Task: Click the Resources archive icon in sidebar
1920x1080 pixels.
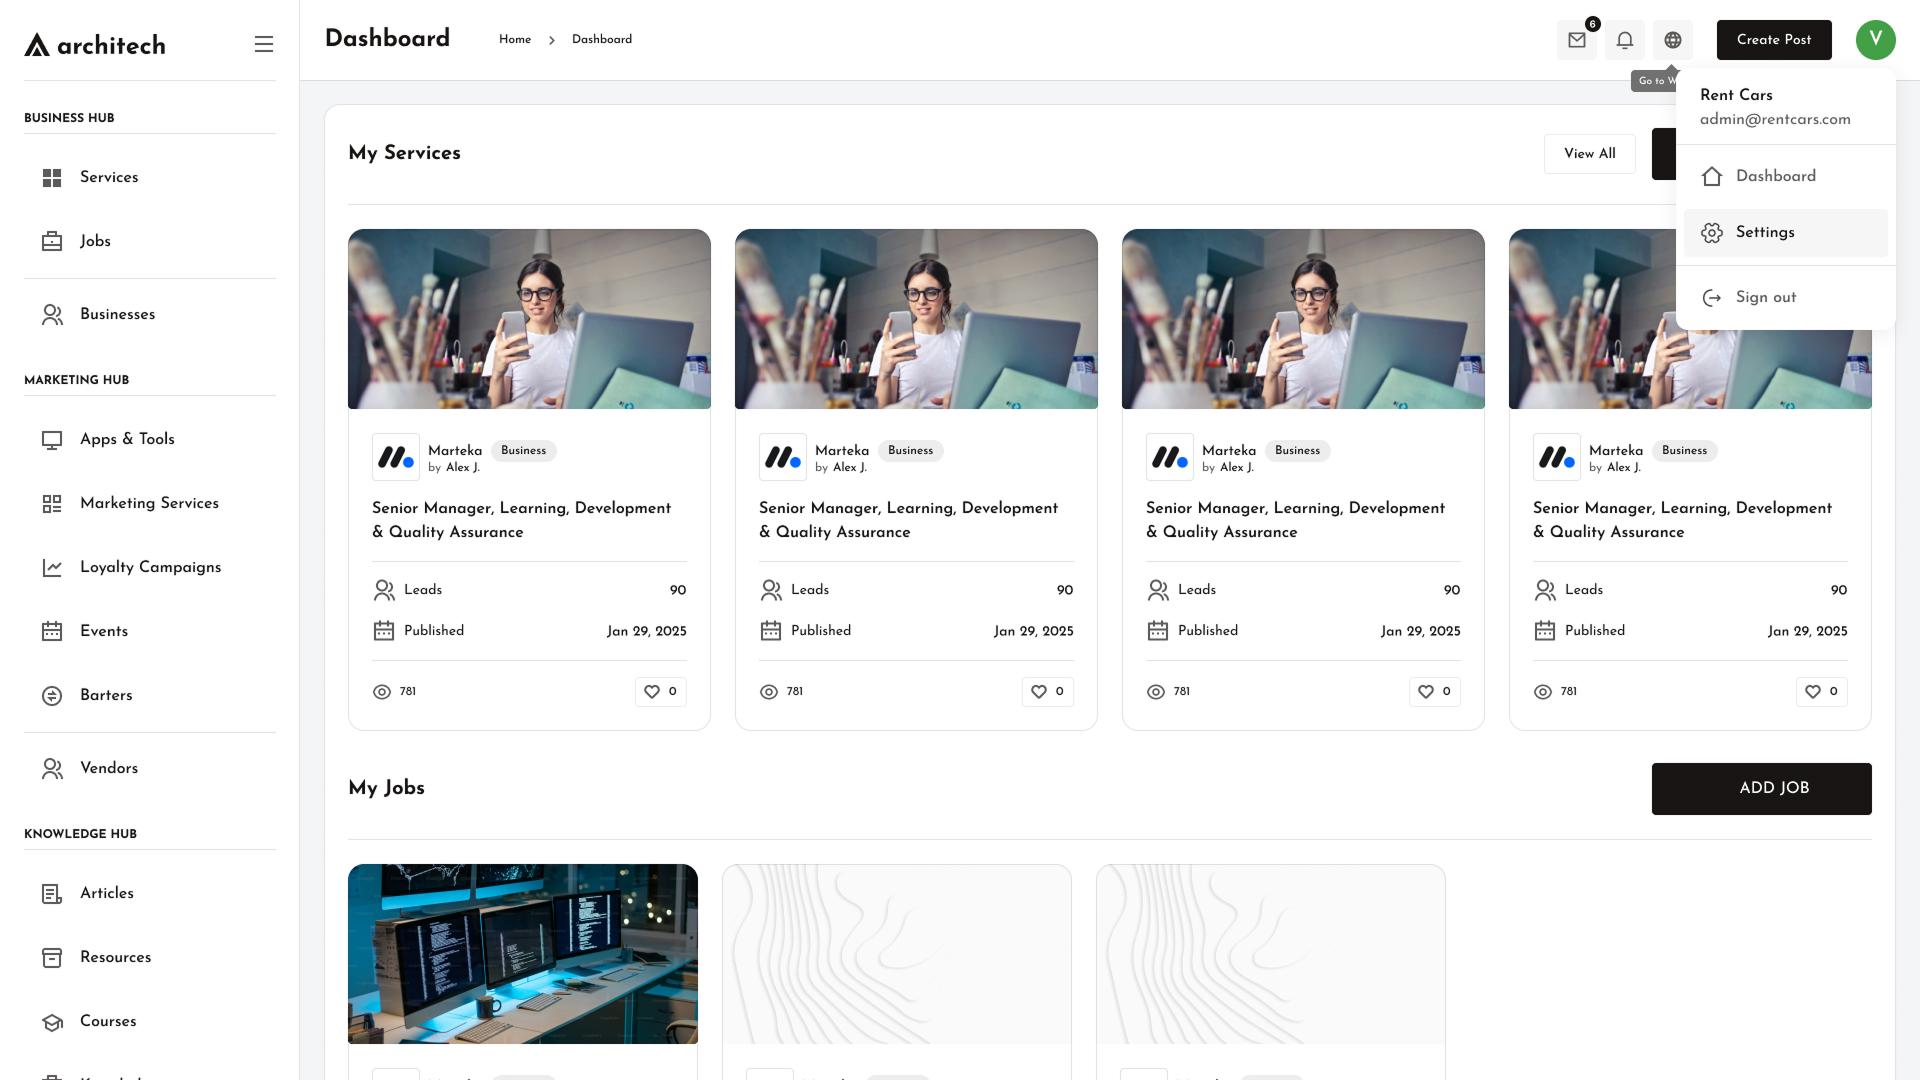Action: (x=52, y=958)
